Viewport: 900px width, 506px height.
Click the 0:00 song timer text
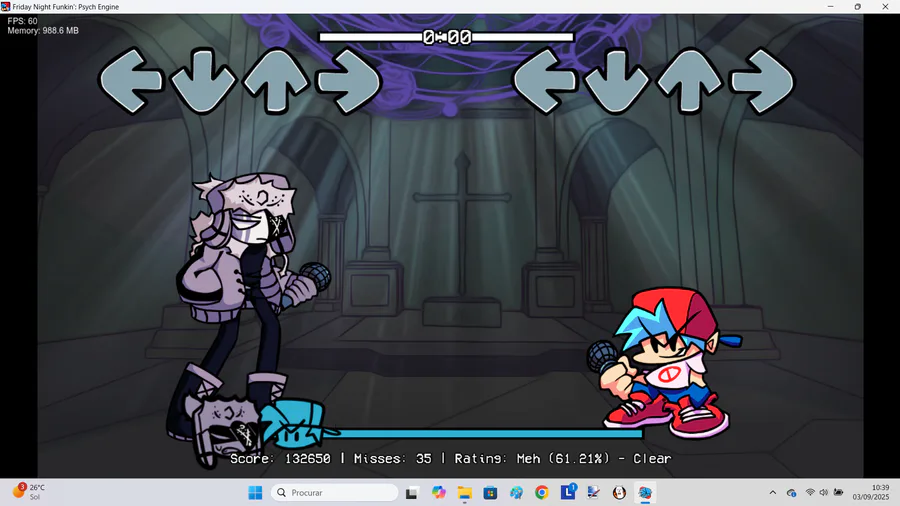(447, 37)
